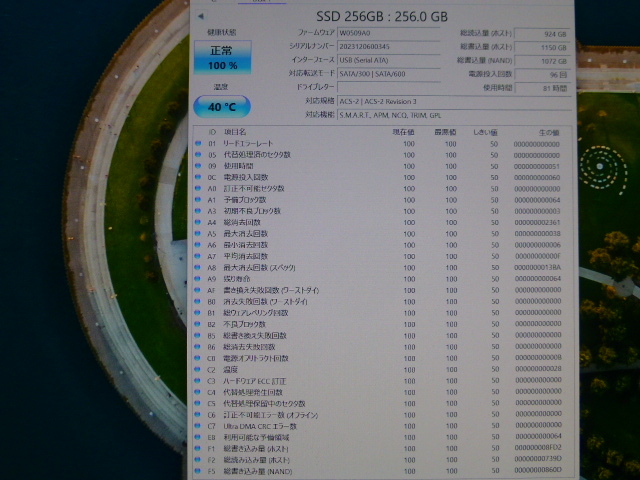Click the 正常 100 % health status button

(x=222, y=58)
